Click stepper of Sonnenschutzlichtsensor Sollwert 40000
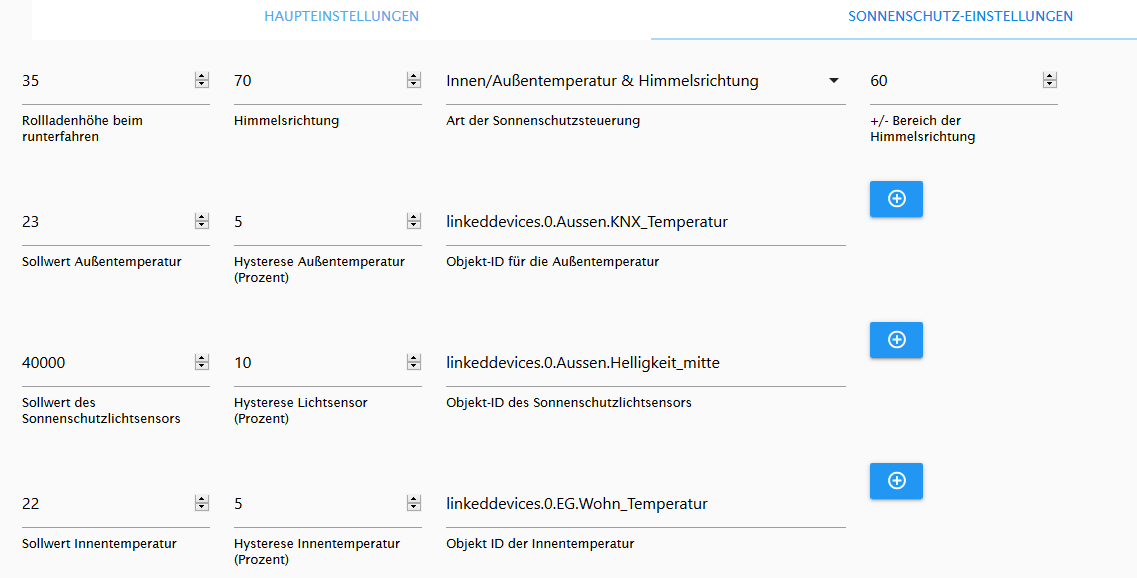The width and height of the screenshot is (1137, 578). [202, 362]
